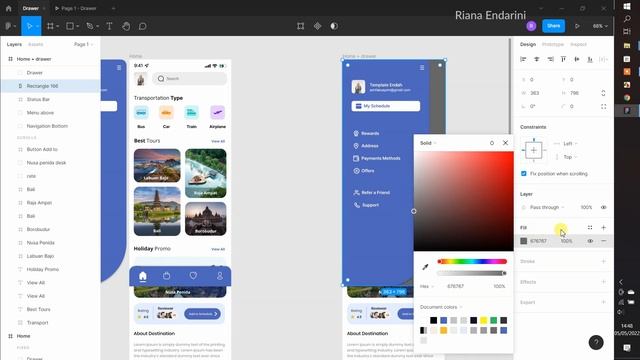The image size is (640, 360).
Task: Click the user avatar in top bar
Action: (x=531, y=26)
